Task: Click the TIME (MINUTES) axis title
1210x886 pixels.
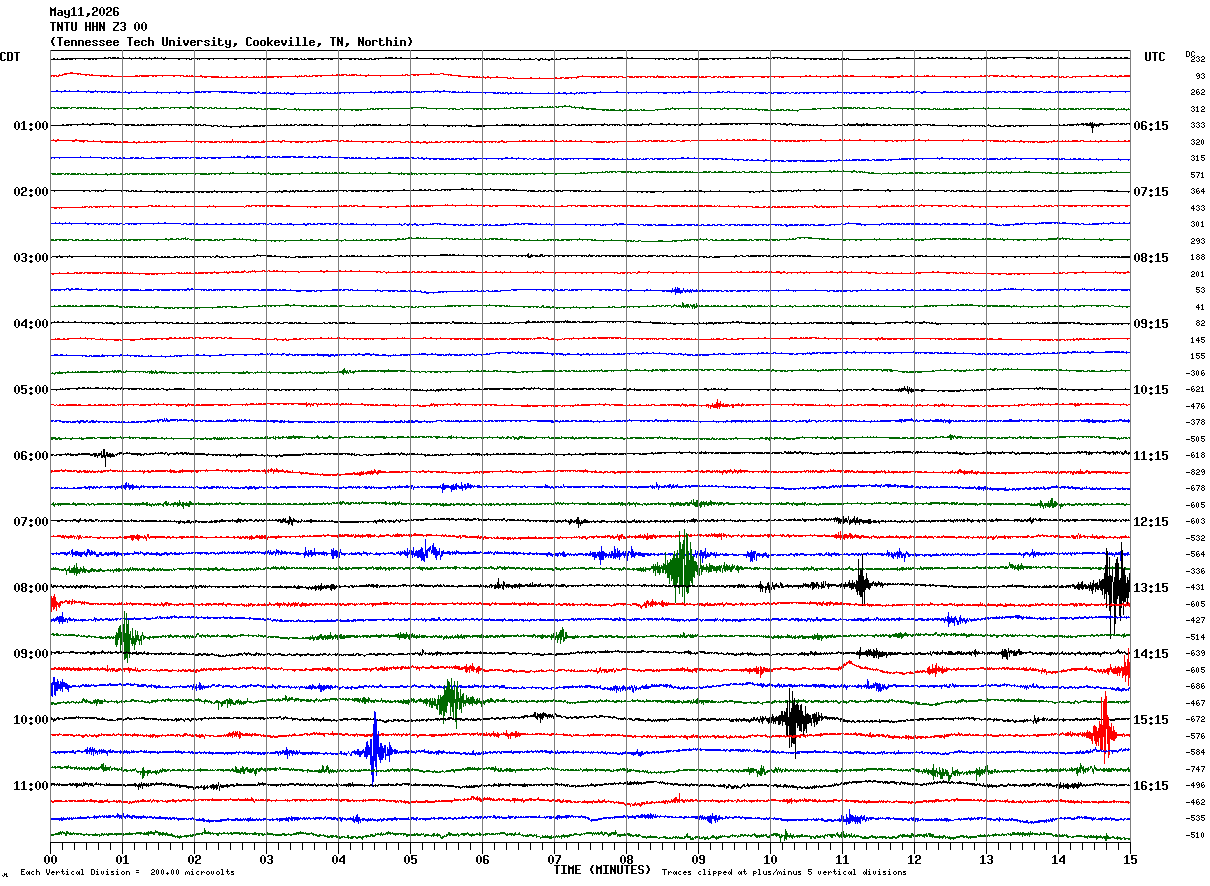Action: 602,870
